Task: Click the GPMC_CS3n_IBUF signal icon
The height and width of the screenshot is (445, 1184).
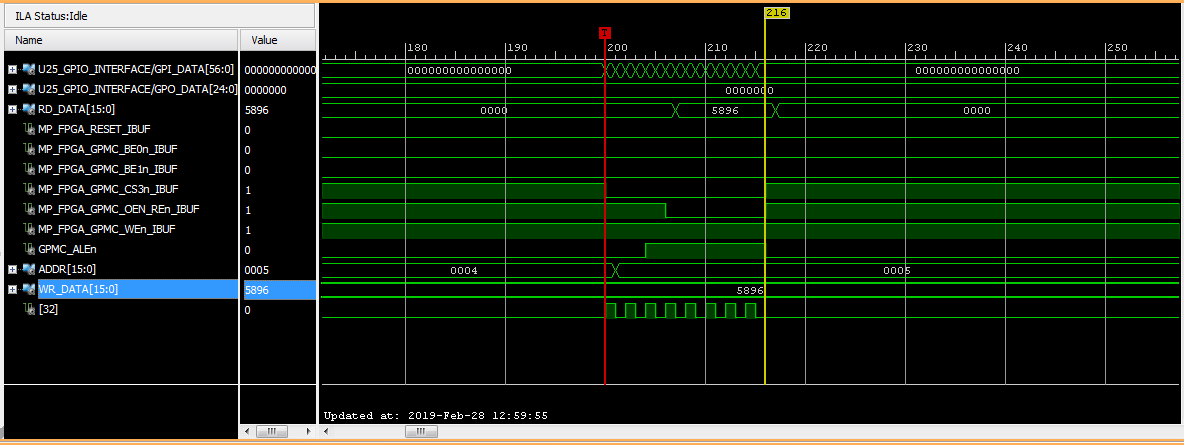Action: tap(29, 189)
